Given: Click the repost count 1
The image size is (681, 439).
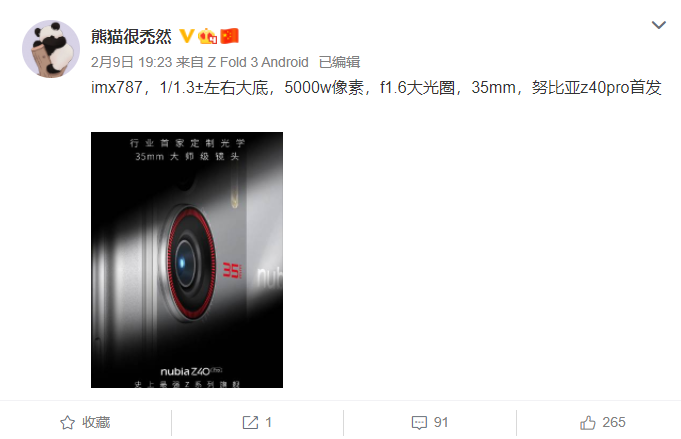Looking at the screenshot, I should (268, 422).
